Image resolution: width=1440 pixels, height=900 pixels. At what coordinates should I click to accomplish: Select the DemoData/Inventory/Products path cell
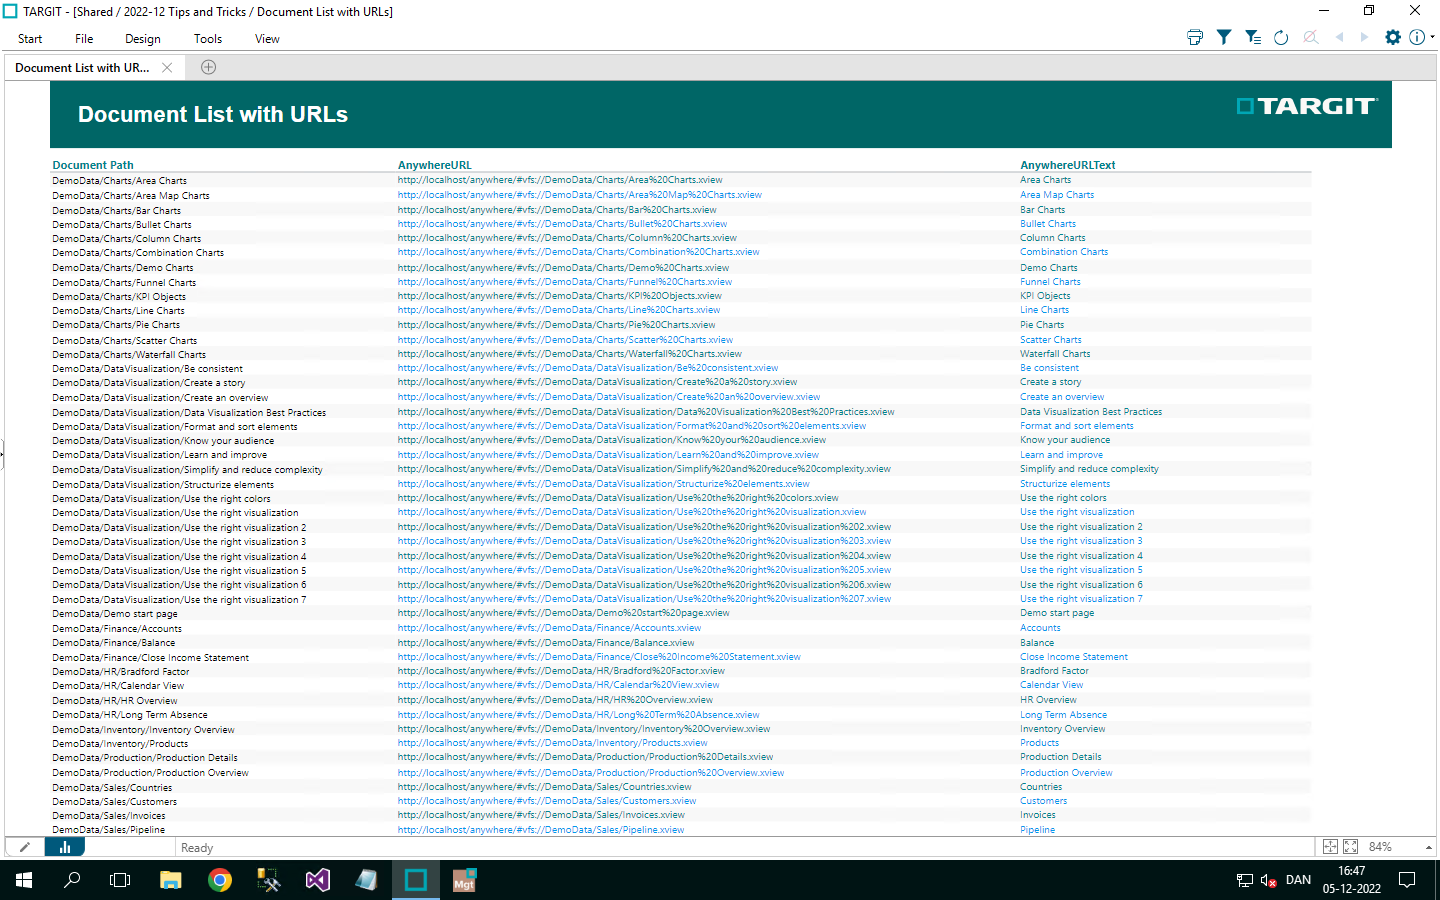pyautogui.click(x=120, y=744)
